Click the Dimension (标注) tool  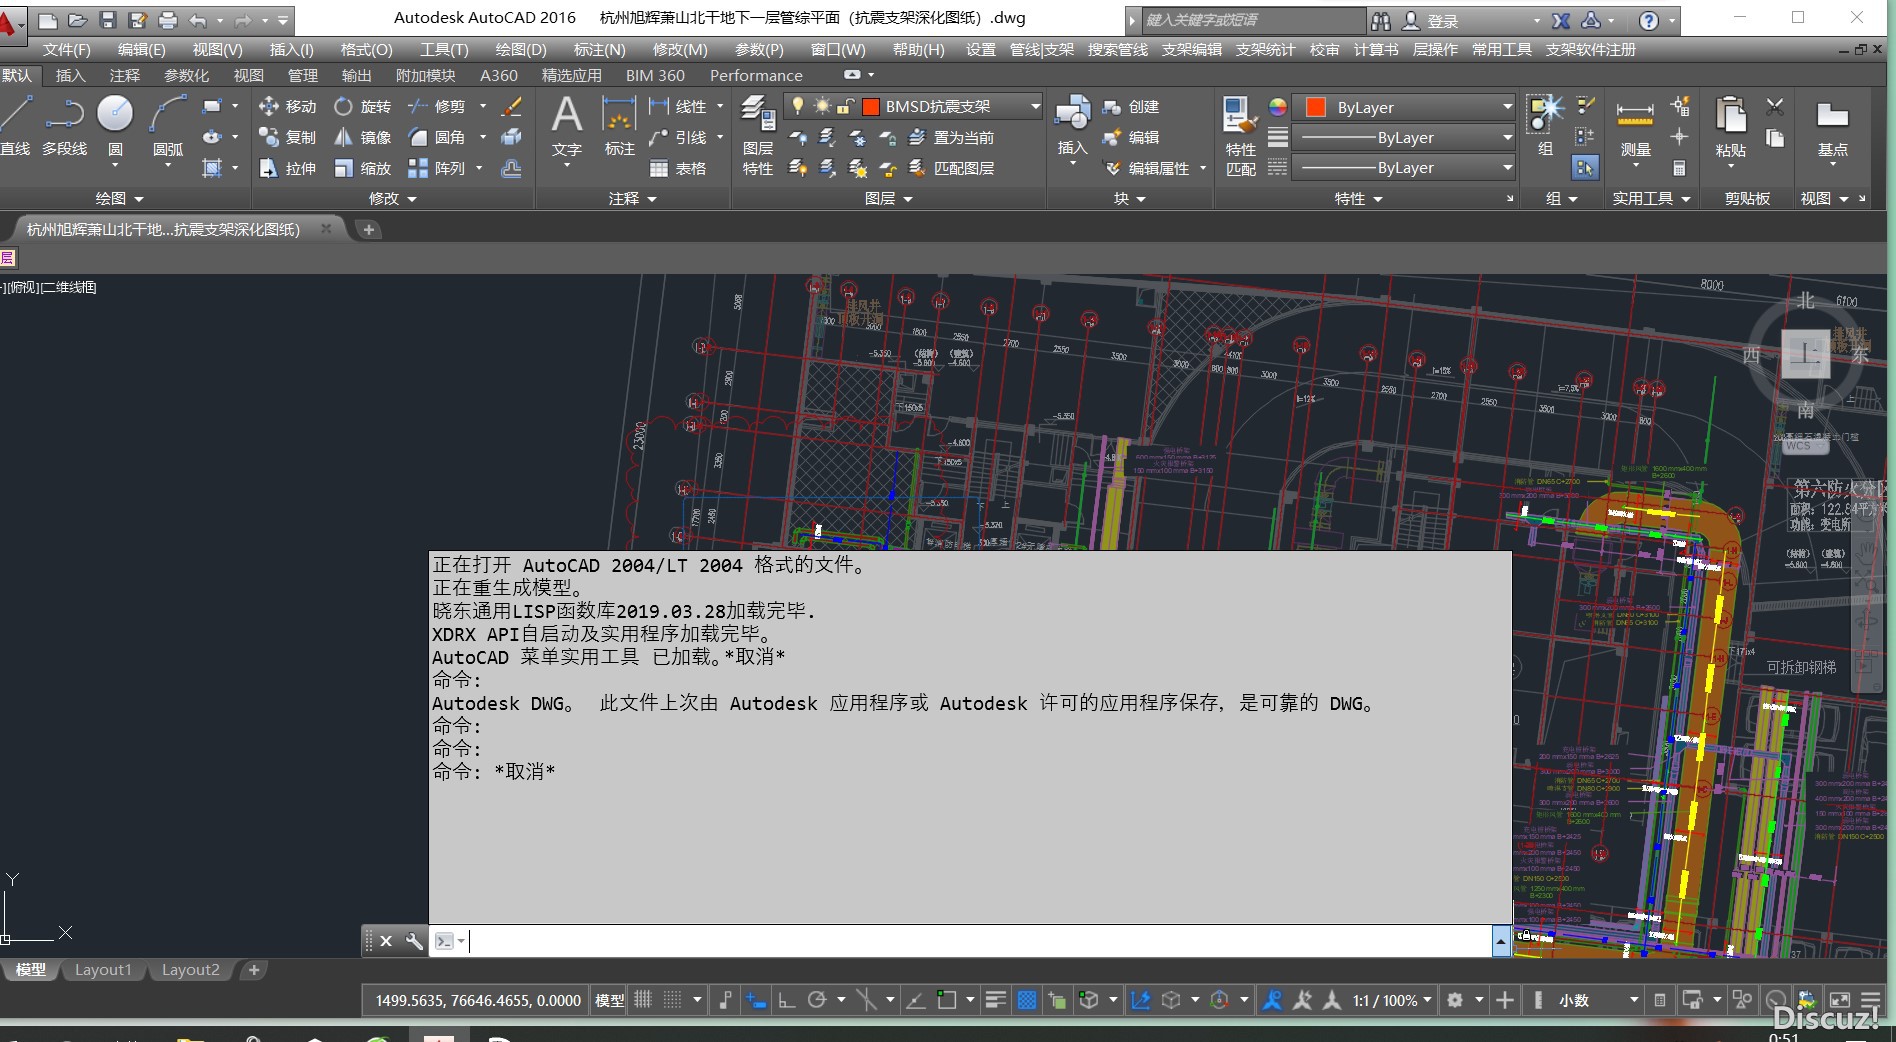[619, 126]
